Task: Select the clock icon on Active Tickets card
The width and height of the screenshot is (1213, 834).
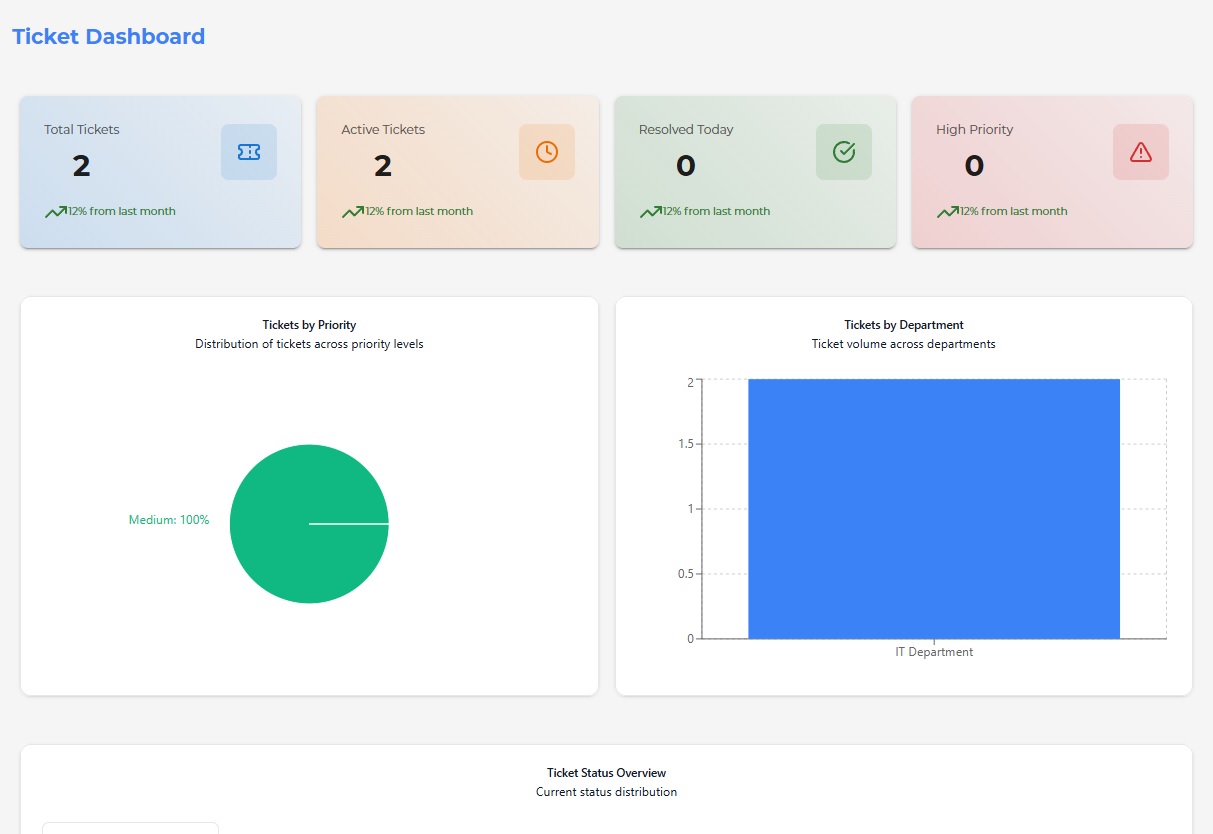Action: (x=546, y=151)
